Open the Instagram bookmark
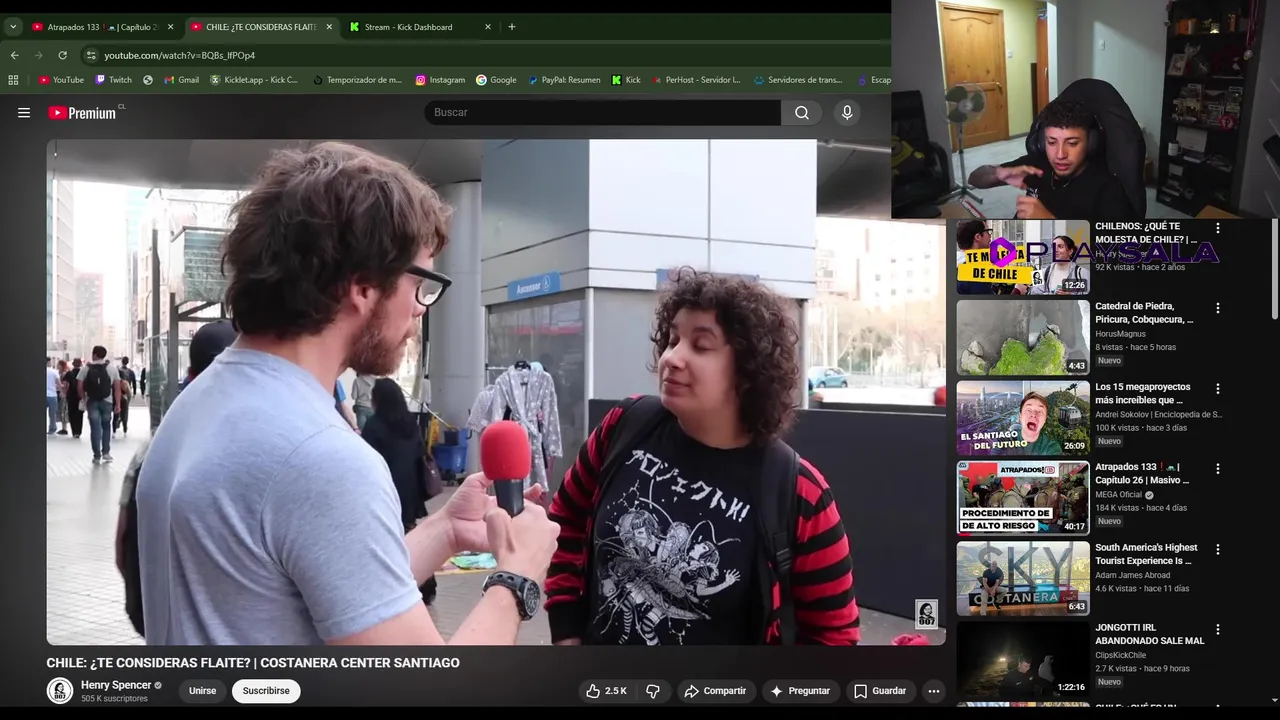 (x=440, y=80)
